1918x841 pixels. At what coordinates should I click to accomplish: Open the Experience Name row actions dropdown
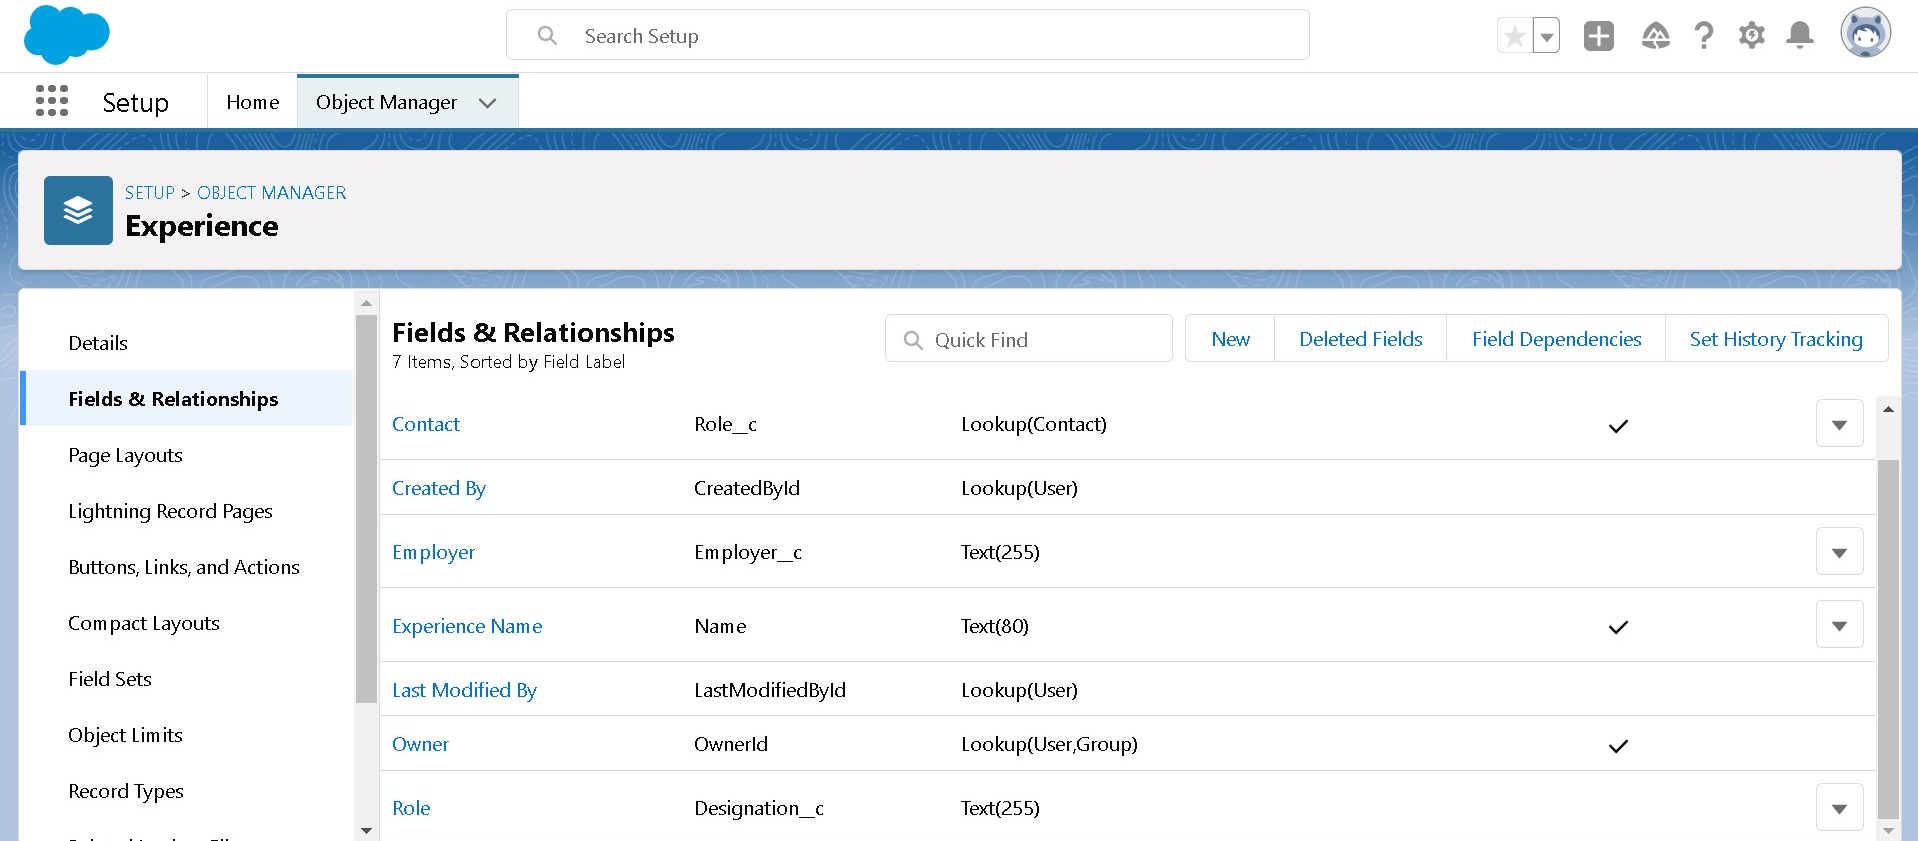(x=1839, y=625)
